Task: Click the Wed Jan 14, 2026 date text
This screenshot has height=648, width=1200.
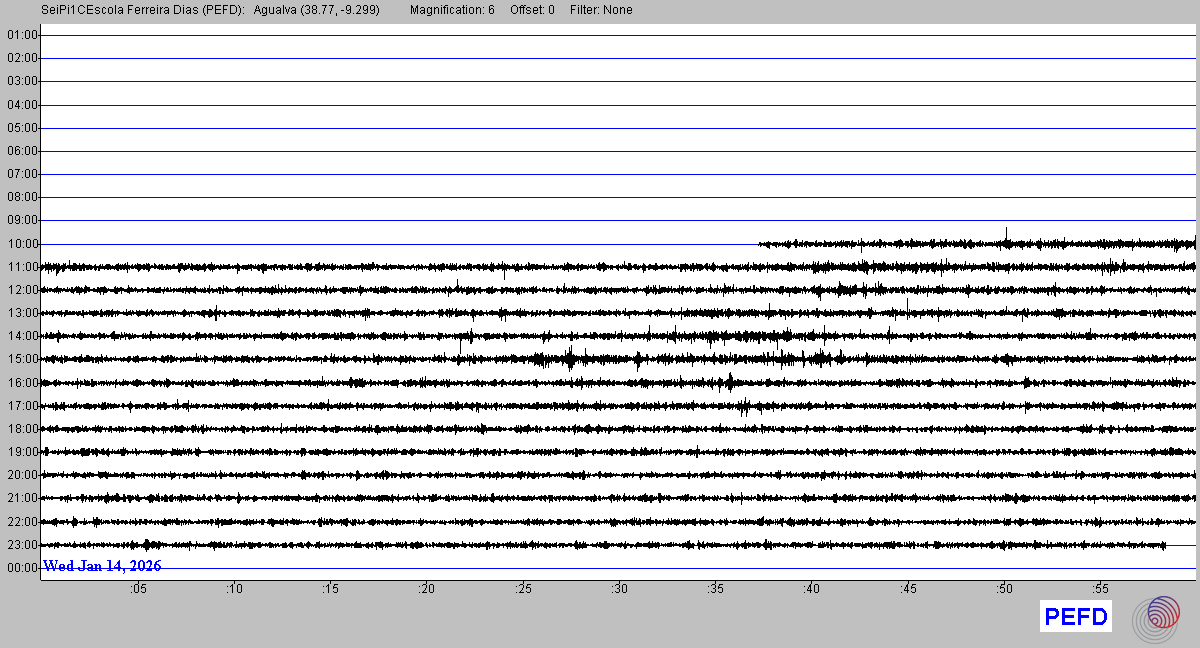Action: (x=102, y=566)
